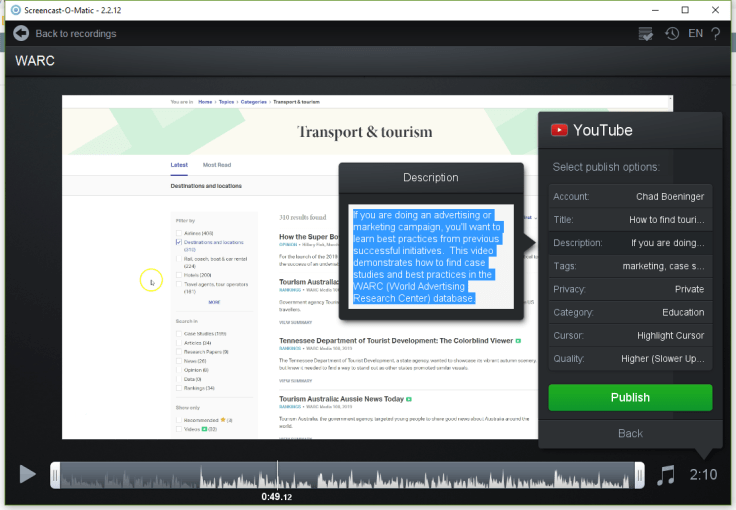Viewport: 736px width, 510px height.
Task: Click Back in the YouTube panel
Action: 630,433
